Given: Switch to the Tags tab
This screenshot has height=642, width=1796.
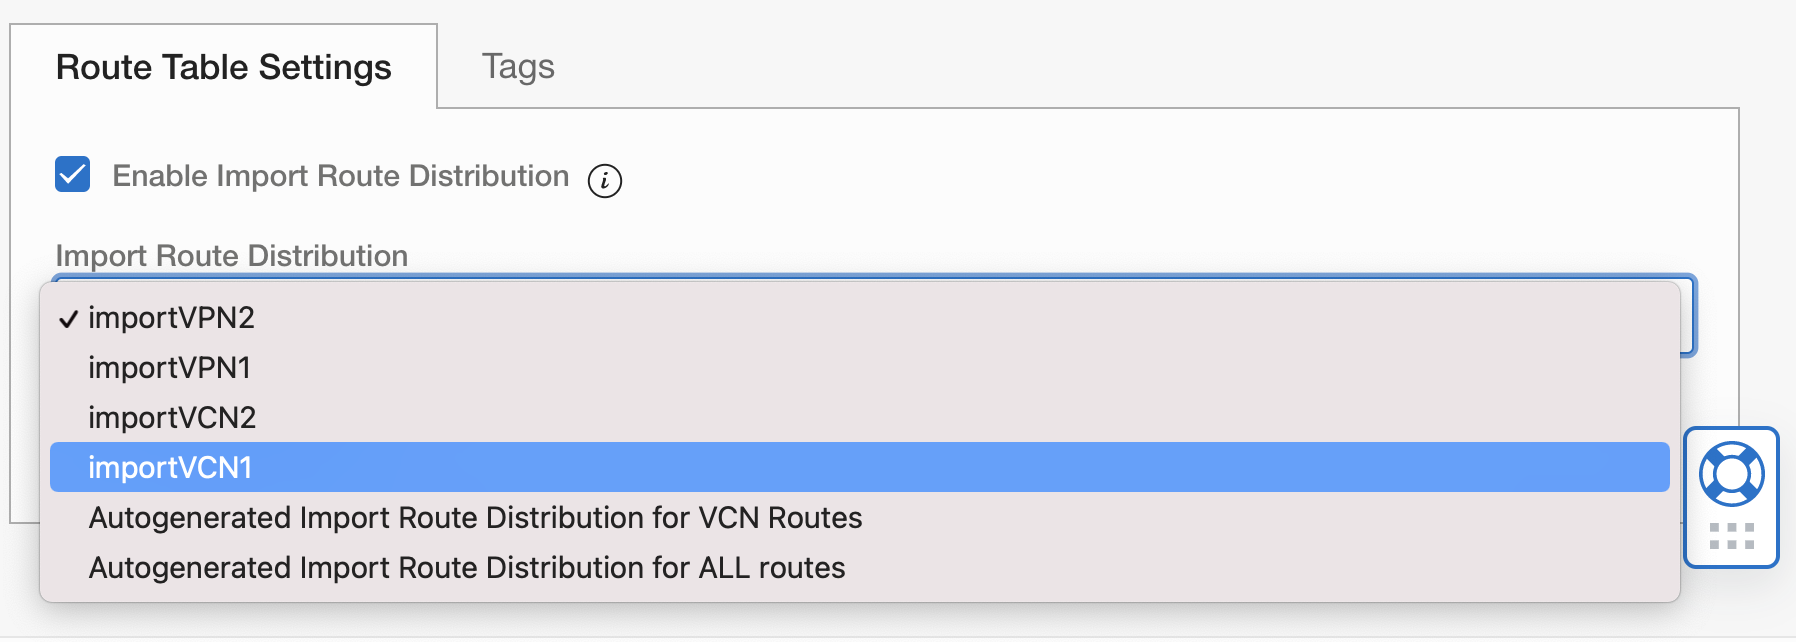Looking at the screenshot, I should coord(517,67).
